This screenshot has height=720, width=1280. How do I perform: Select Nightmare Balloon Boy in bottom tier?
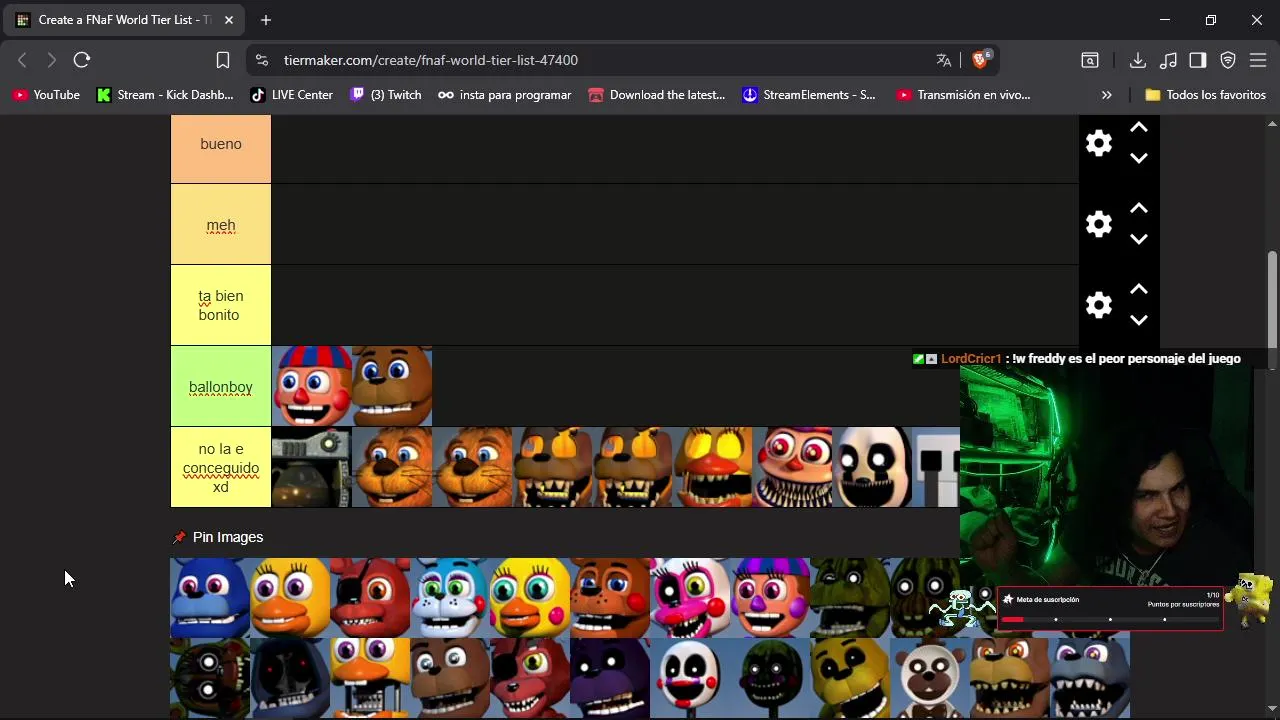(792, 467)
